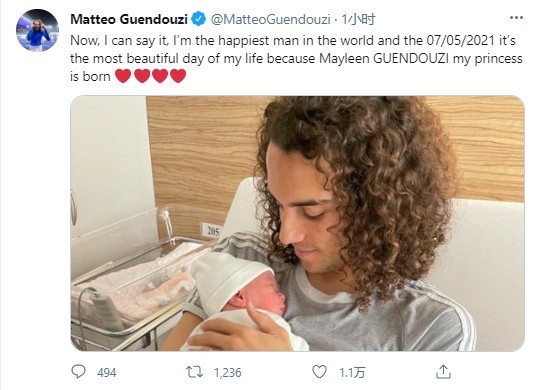
Task: Click the 1小时 timestamp
Action: [359, 19]
